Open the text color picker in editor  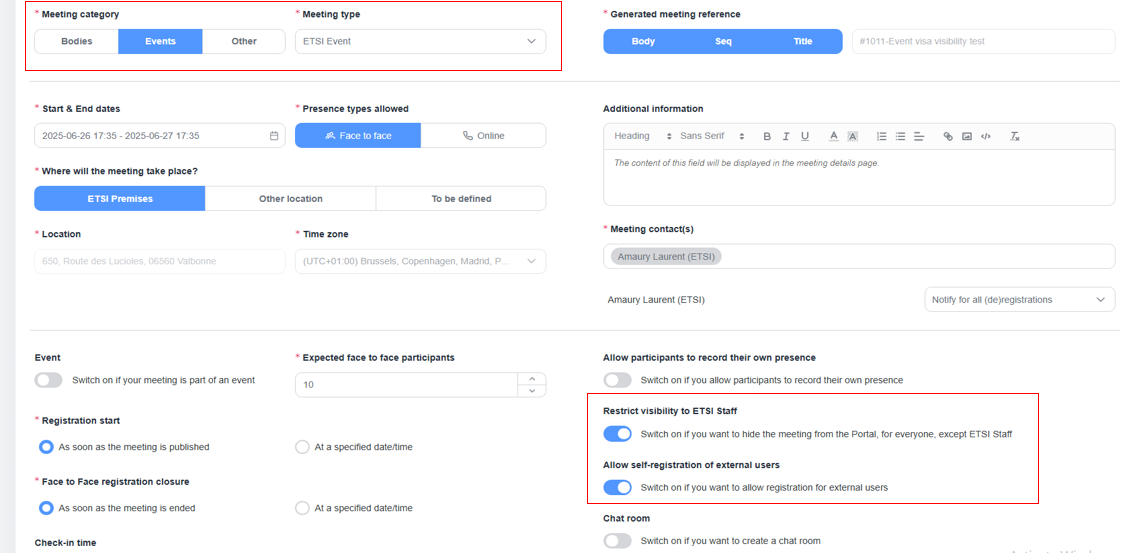click(x=833, y=136)
